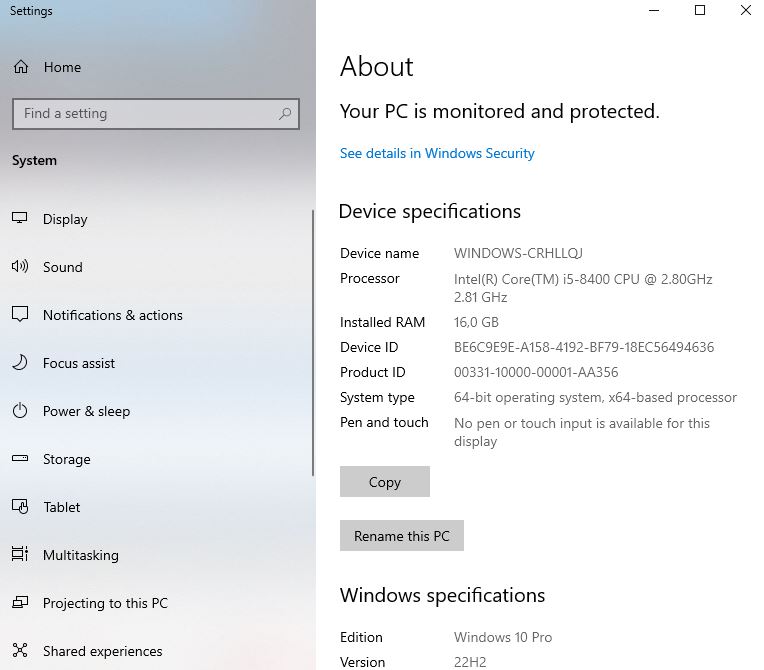
Task: Click the Projecting to this PC icon
Action: [x=20, y=602]
